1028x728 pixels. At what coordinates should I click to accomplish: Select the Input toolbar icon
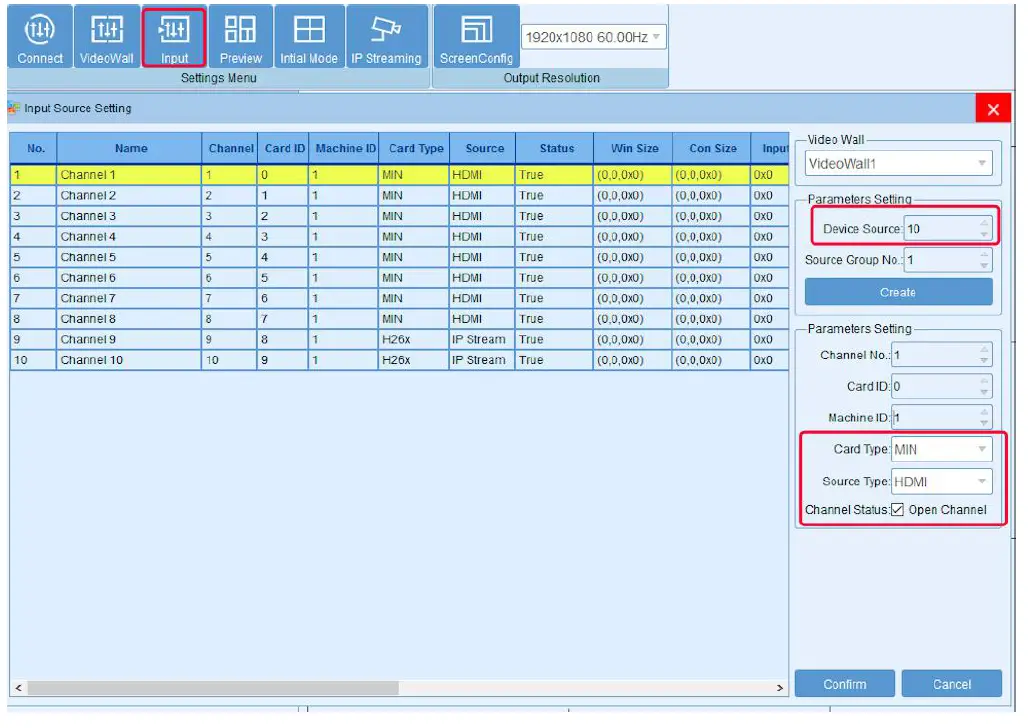coord(174,38)
